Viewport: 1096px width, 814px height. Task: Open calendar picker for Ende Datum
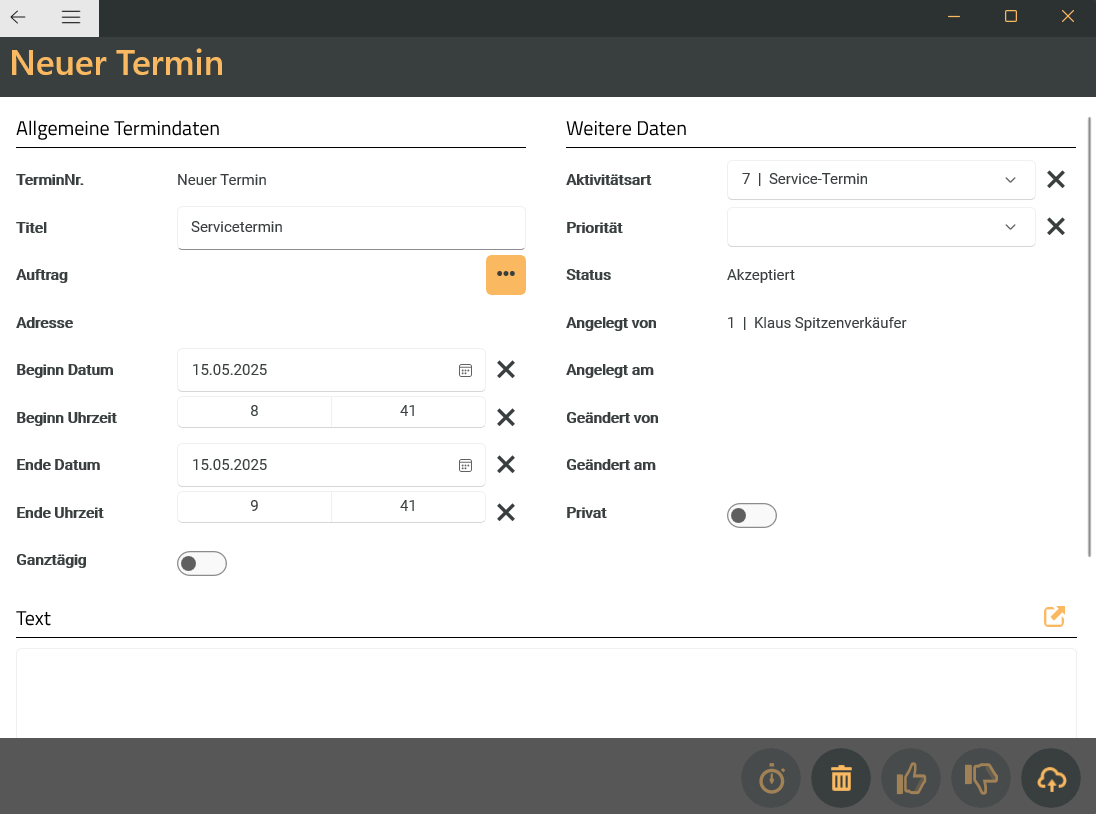tap(465, 465)
